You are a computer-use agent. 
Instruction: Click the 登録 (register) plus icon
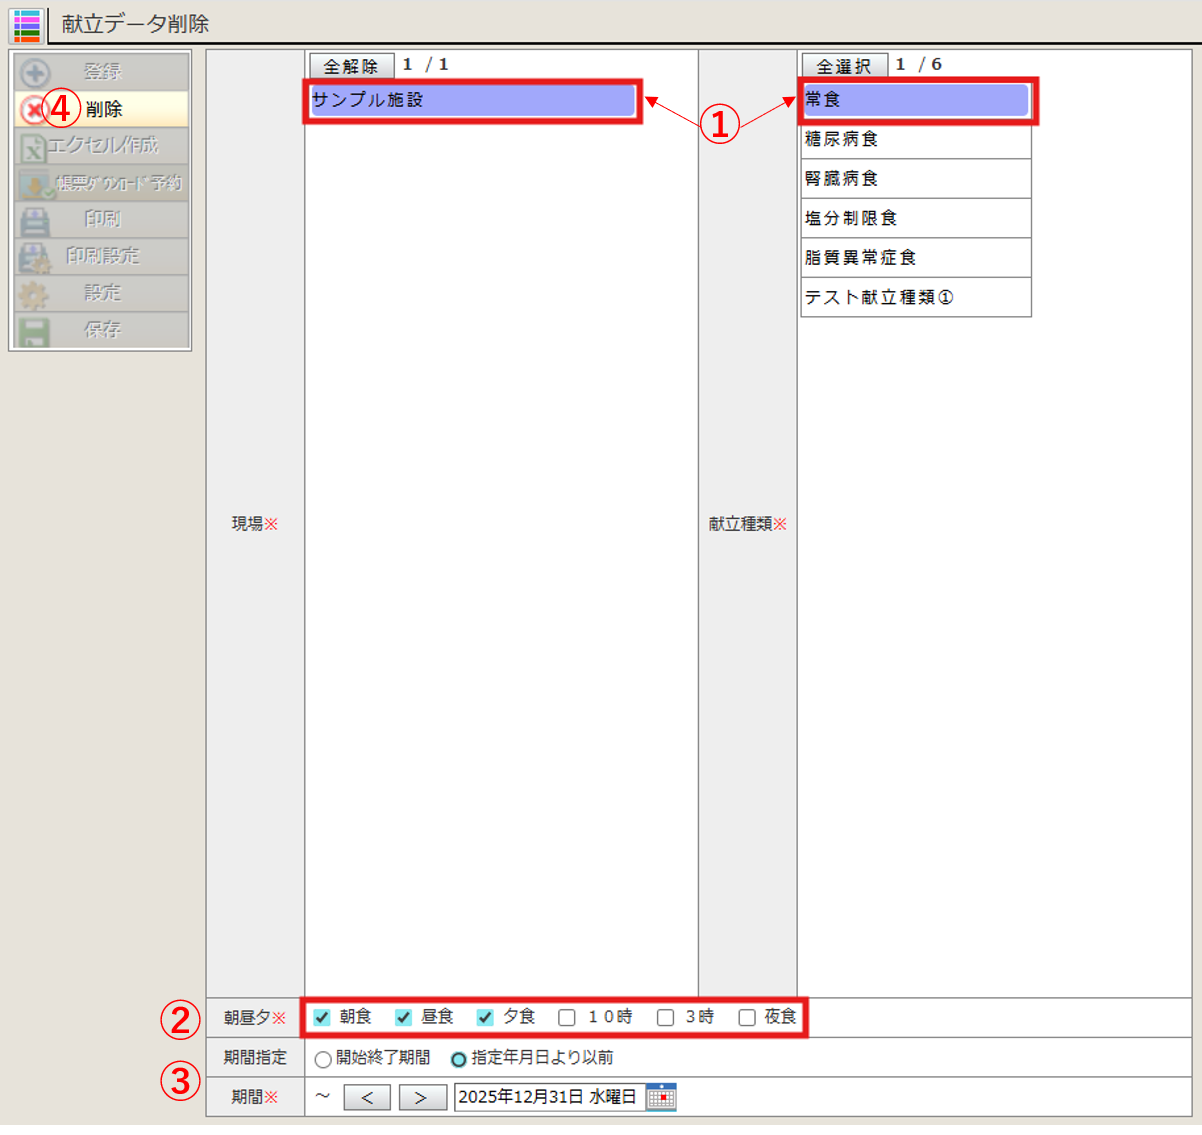coord(35,72)
